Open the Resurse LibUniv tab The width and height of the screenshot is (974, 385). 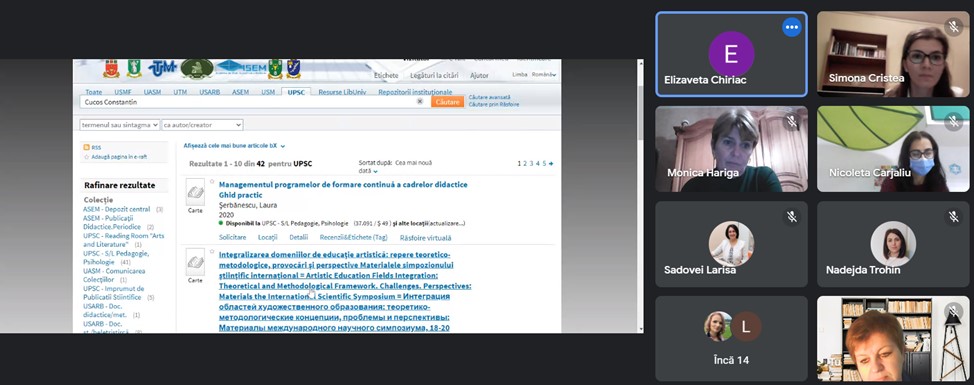pyautogui.click(x=342, y=92)
